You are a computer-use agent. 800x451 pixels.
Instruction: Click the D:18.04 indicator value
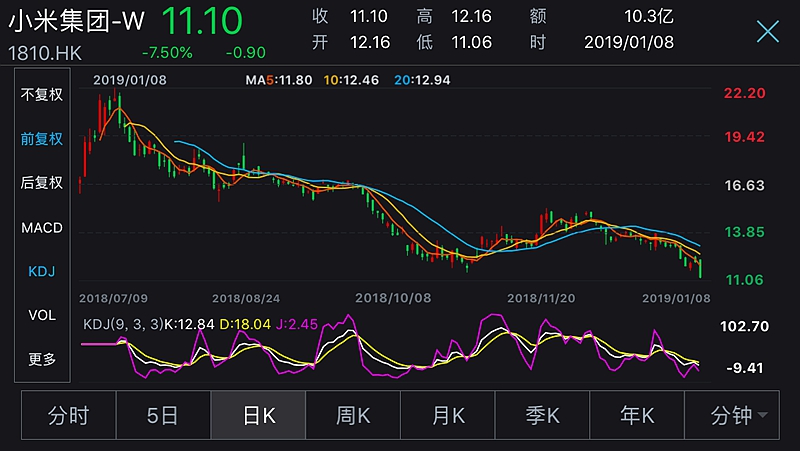245,324
